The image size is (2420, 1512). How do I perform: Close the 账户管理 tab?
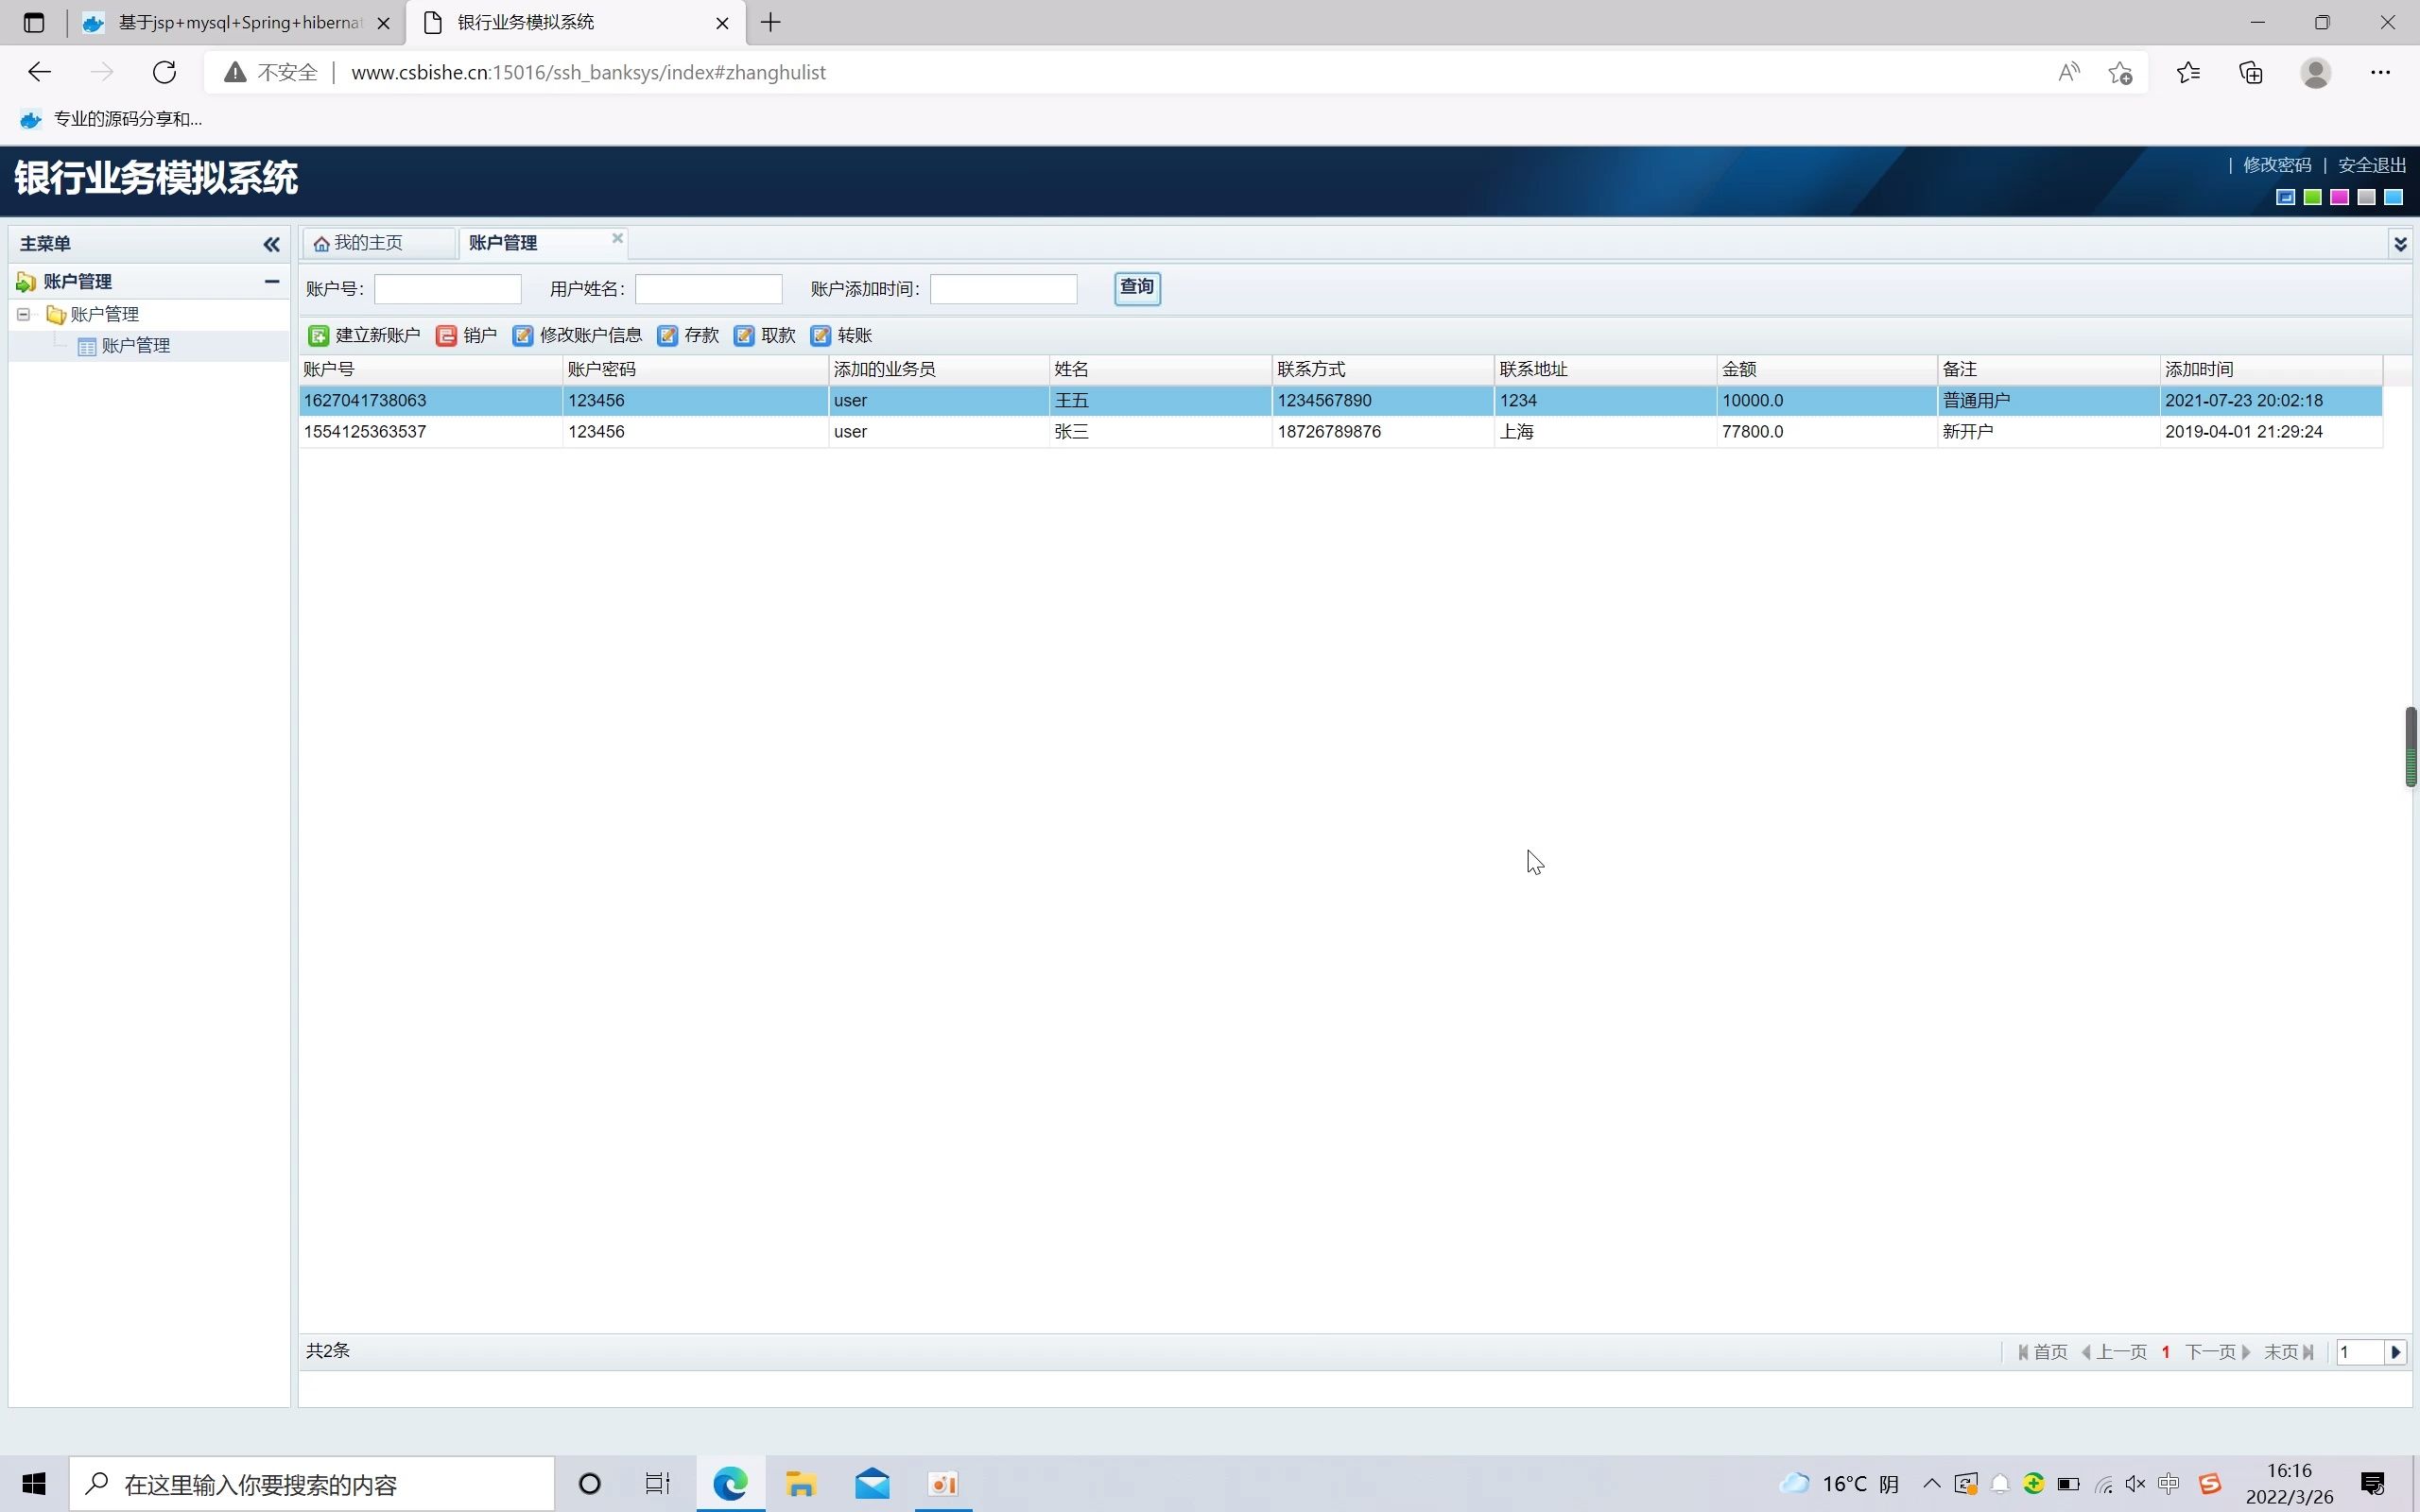617,238
